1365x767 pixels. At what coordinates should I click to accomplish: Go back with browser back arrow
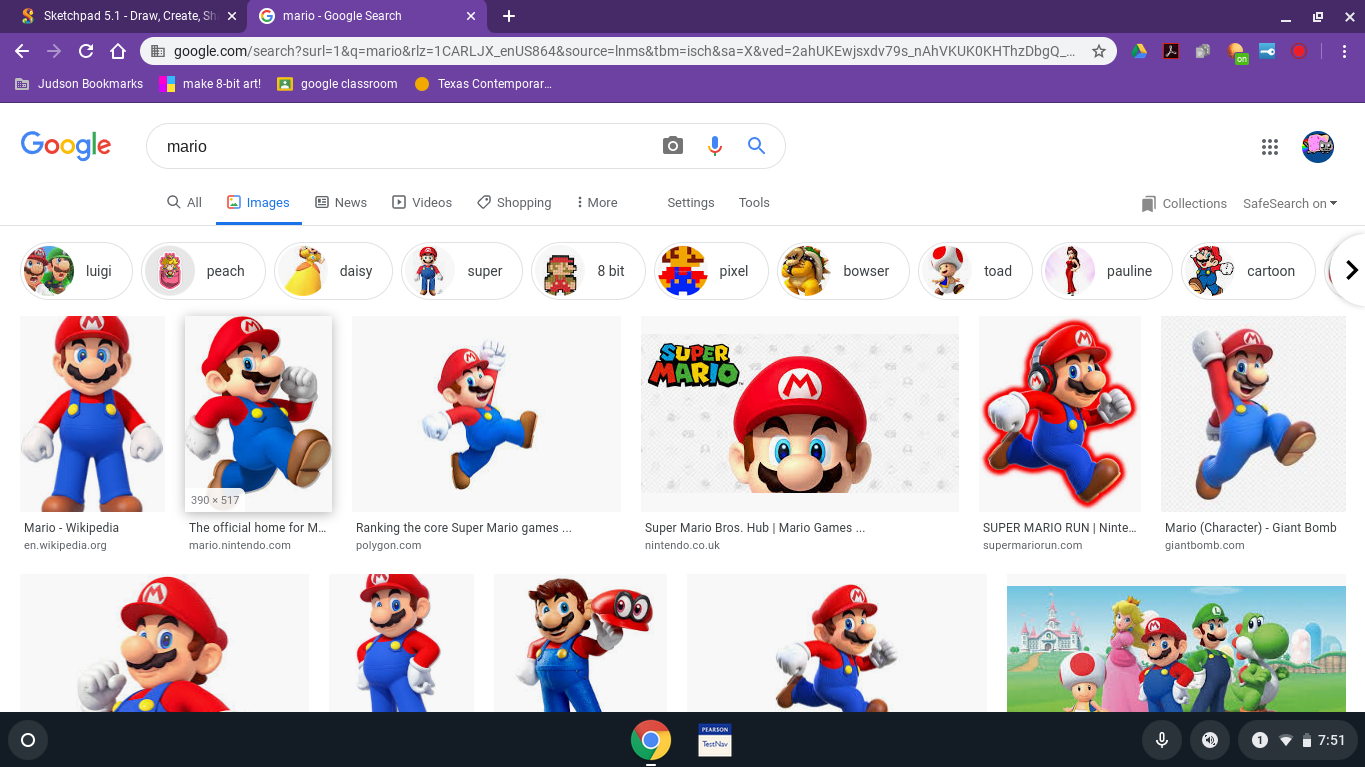(x=22, y=51)
